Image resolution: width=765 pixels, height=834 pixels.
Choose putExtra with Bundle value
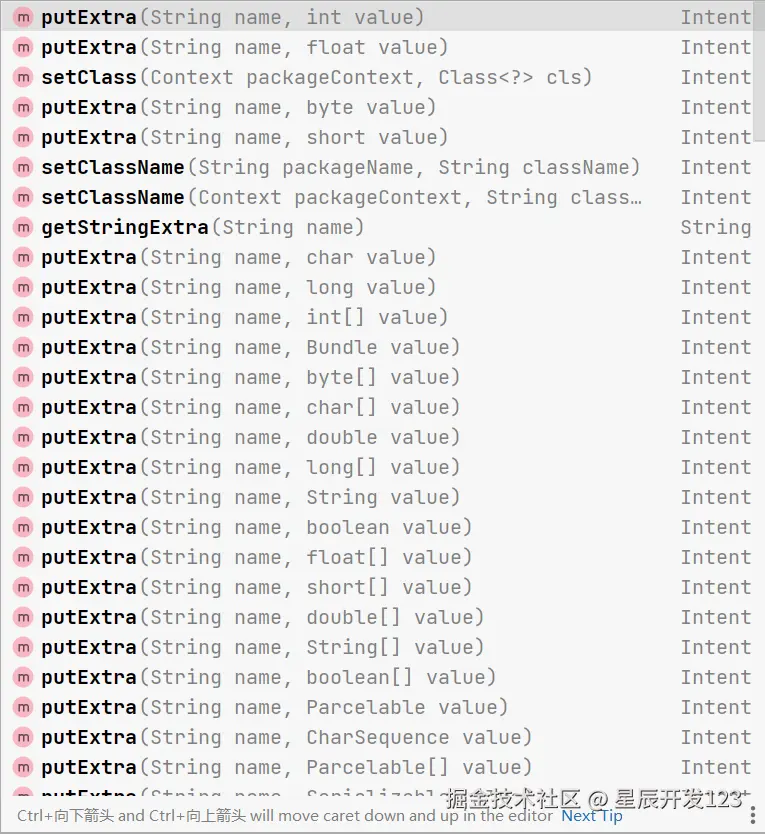click(x=250, y=347)
